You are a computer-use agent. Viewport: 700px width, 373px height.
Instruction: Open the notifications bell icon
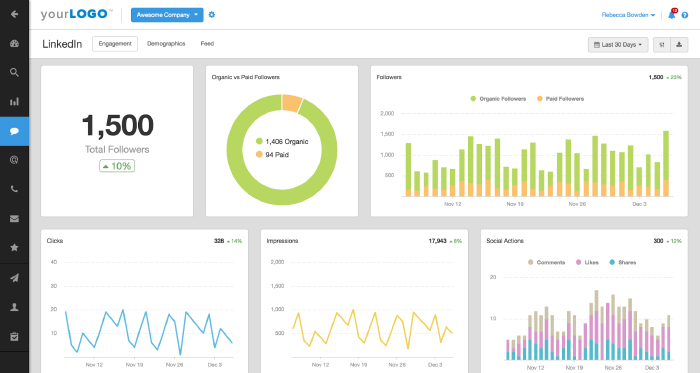[671, 15]
